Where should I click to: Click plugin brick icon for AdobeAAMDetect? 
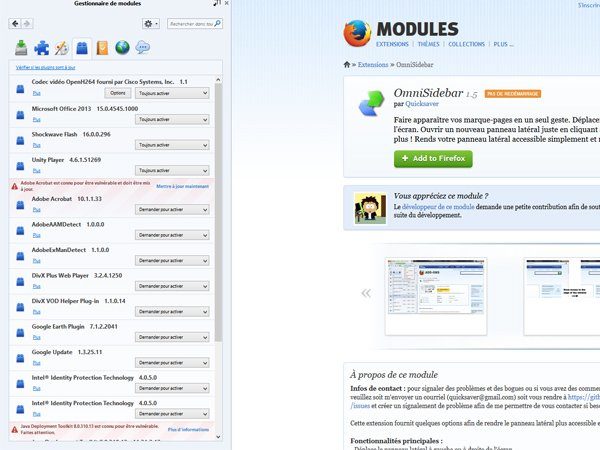[x=20, y=230]
